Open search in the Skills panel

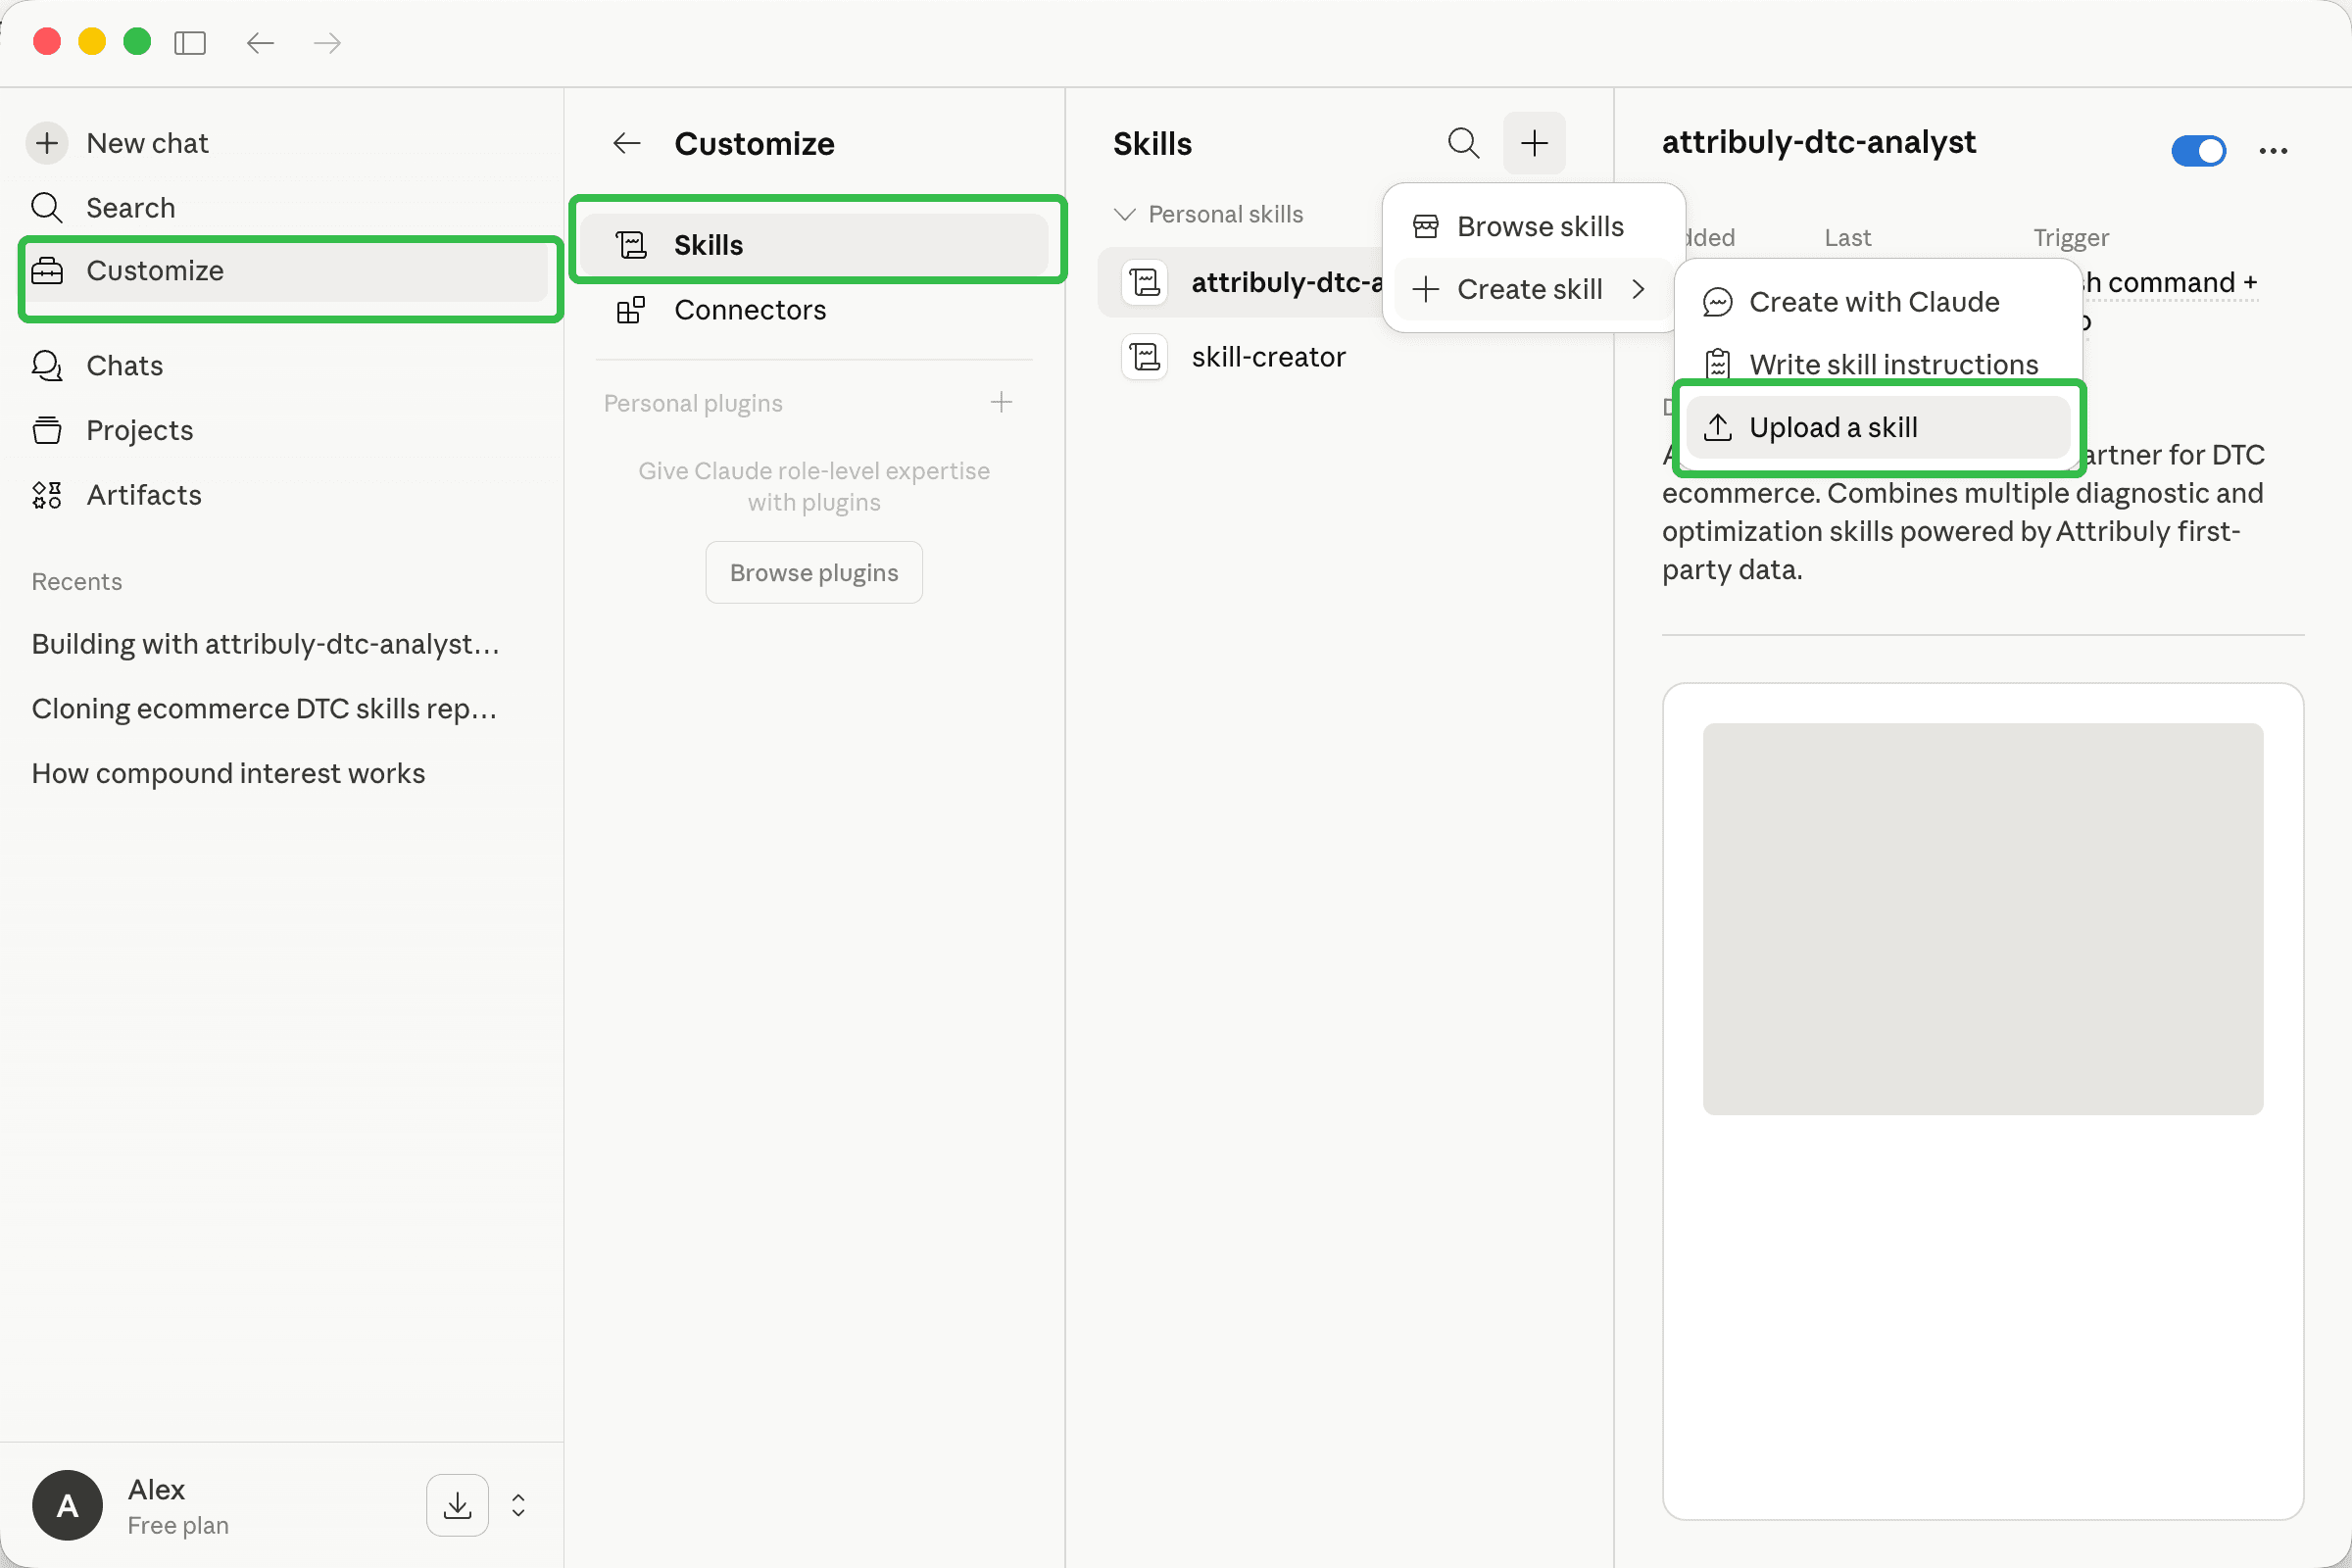[x=1463, y=143]
